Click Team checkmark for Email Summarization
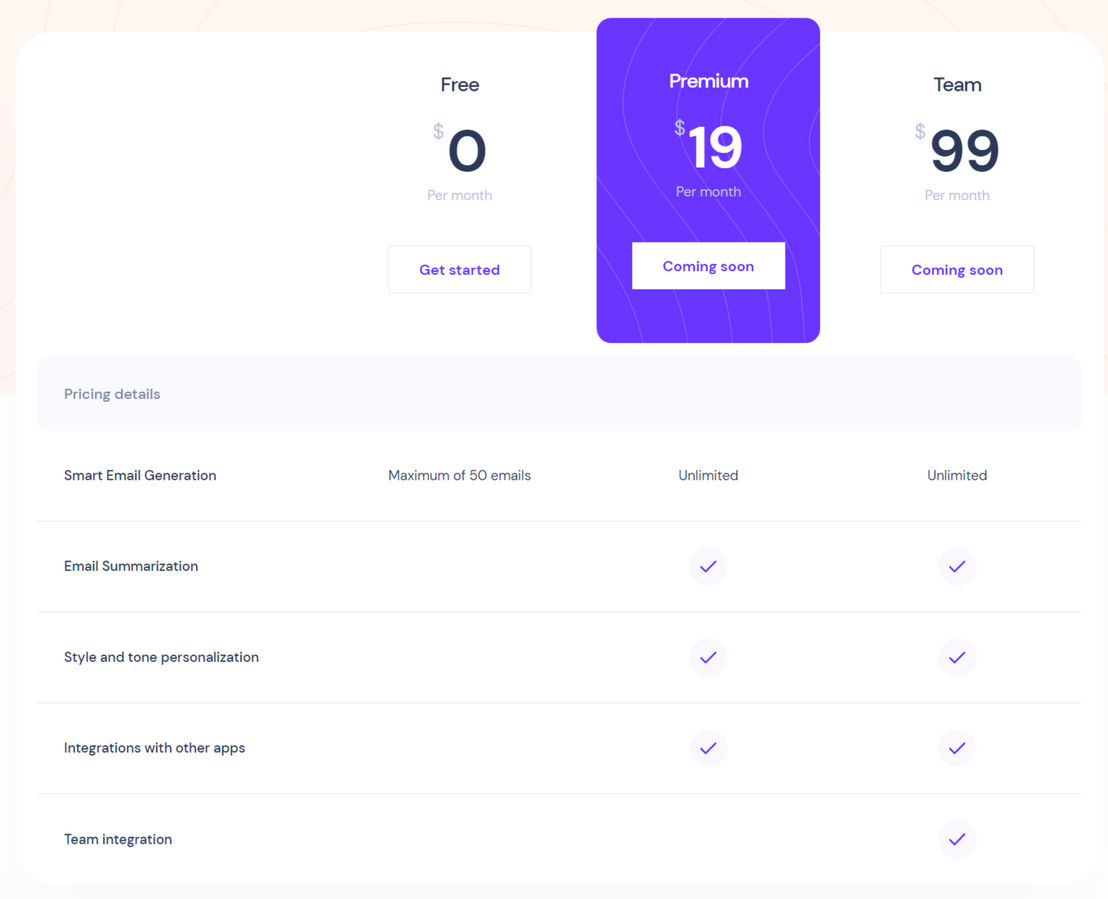The height and width of the screenshot is (899, 1108). pos(957,566)
